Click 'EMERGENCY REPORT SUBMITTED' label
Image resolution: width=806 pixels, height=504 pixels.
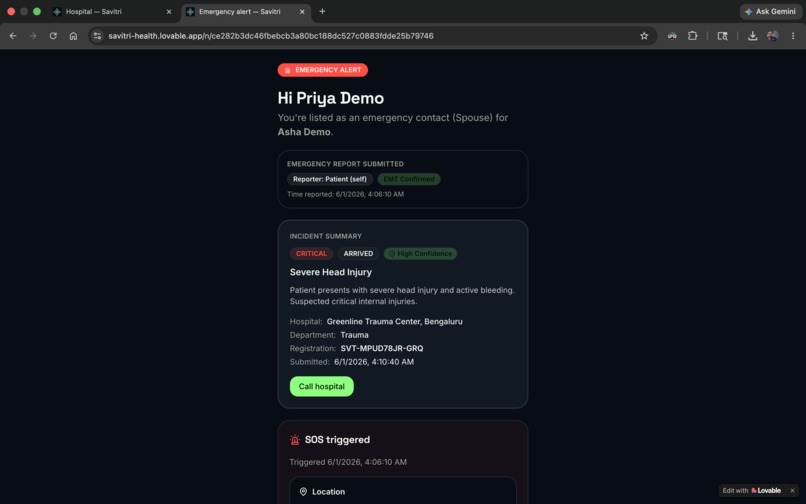[345, 164]
